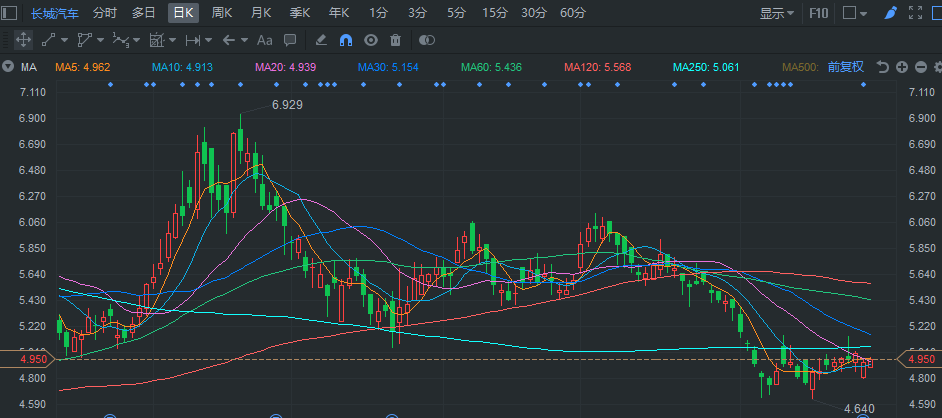Toggle the overlapping circles overlay button

pyautogui.click(x=427, y=40)
